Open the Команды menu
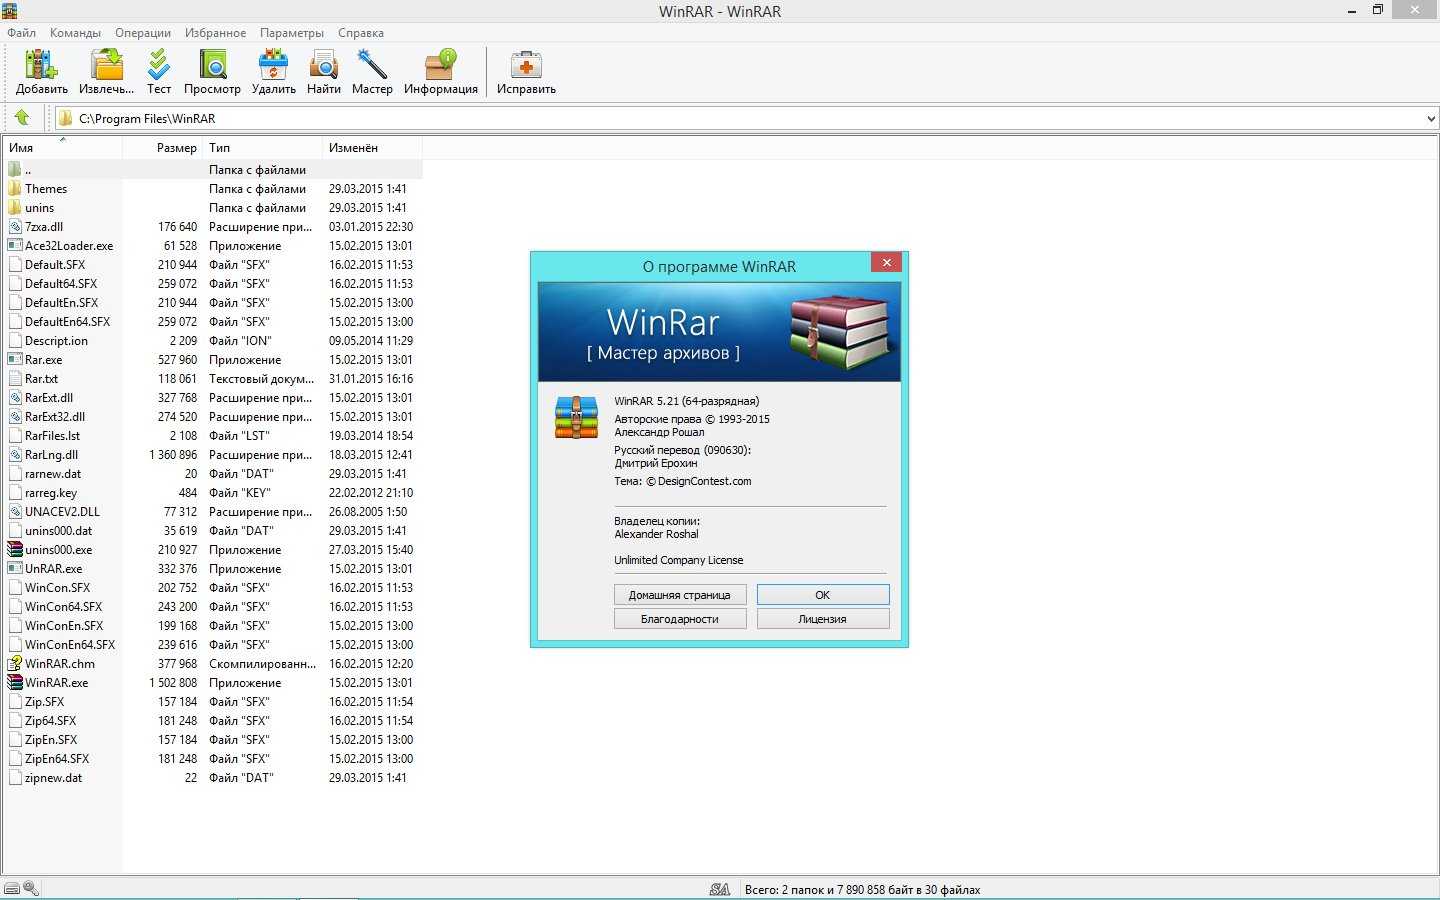This screenshot has height=900, width=1440. pyautogui.click(x=75, y=32)
